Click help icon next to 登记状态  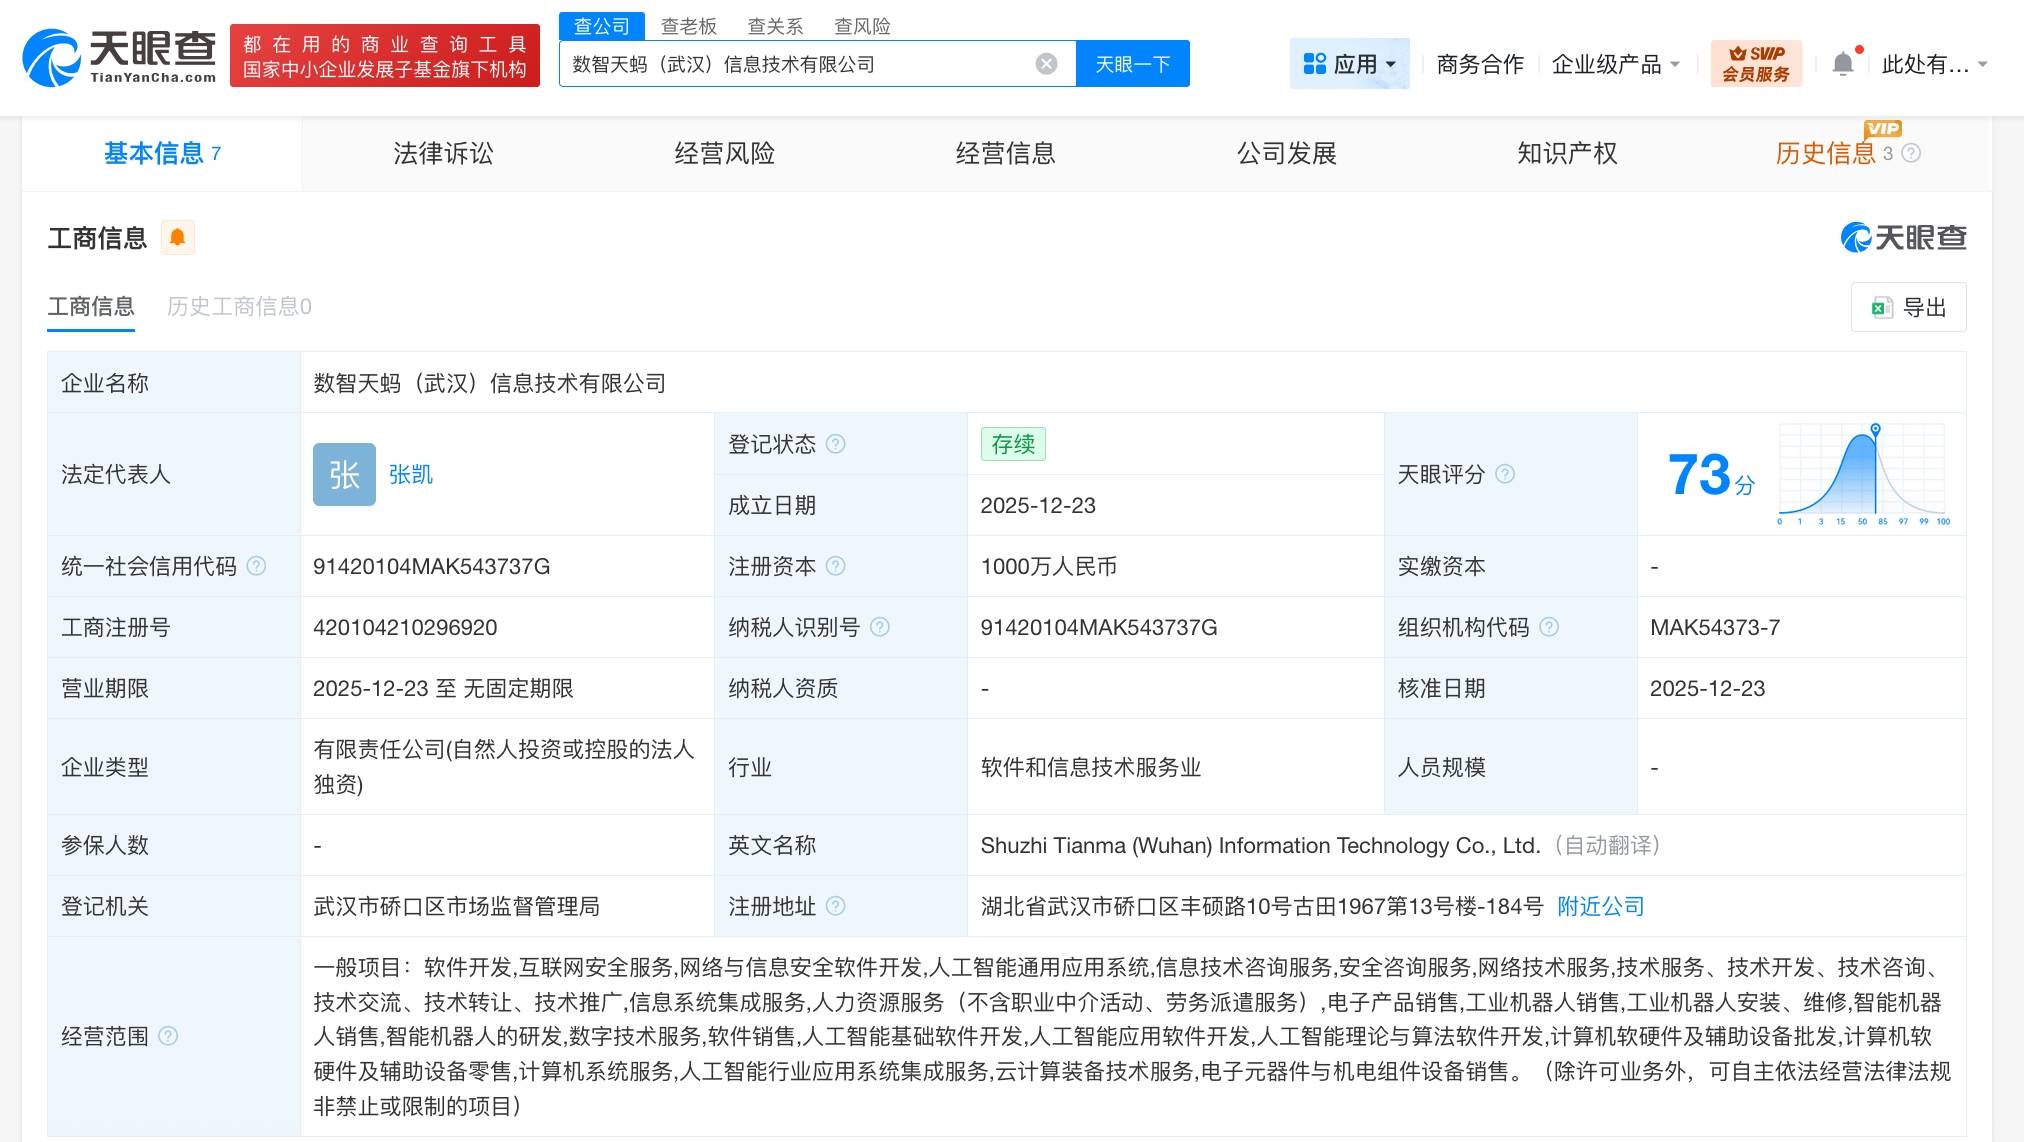pyautogui.click(x=836, y=444)
